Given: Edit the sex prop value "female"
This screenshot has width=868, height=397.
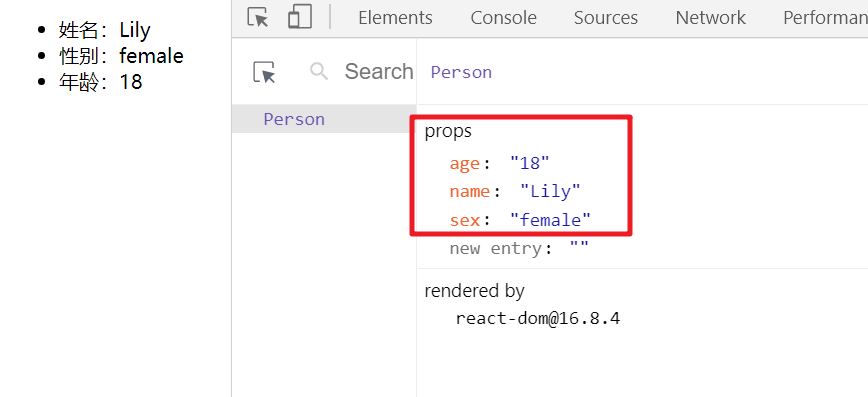Looking at the screenshot, I should coord(550,220).
